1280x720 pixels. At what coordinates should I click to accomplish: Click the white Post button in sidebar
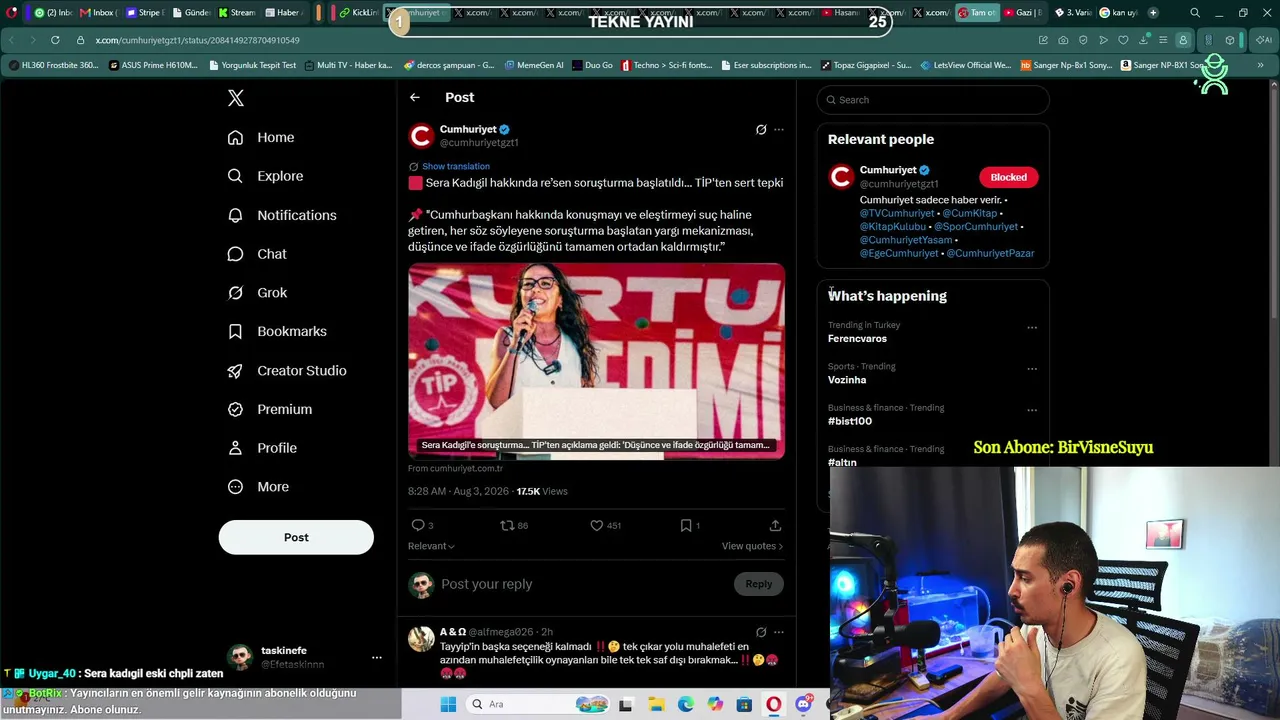[x=296, y=537]
